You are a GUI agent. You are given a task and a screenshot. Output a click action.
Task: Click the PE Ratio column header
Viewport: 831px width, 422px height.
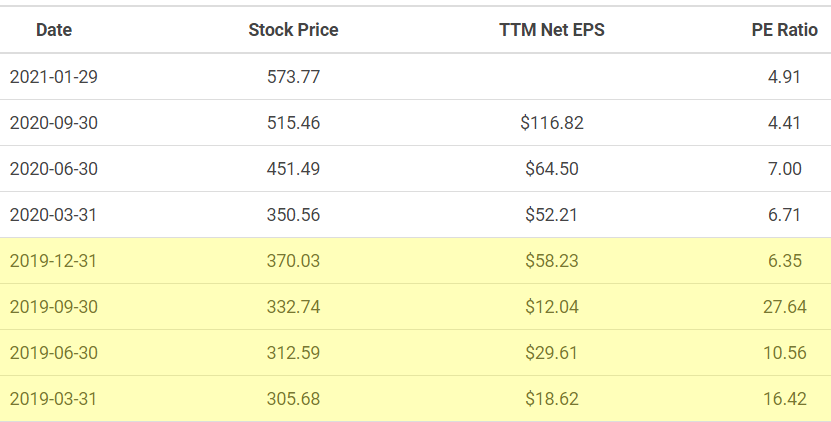click(x=784, y=30)
